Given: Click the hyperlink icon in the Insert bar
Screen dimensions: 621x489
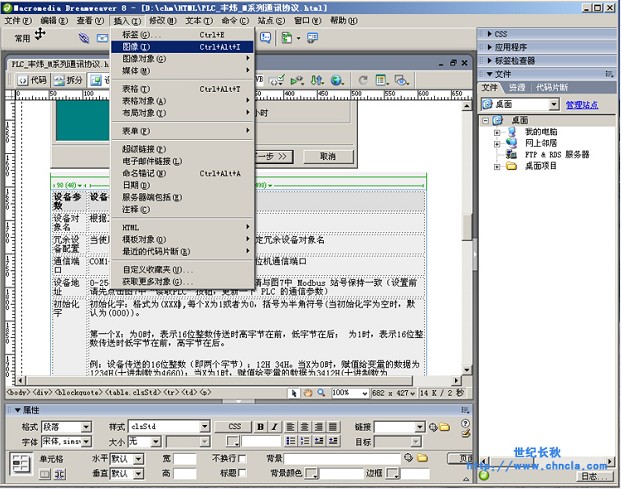Looking at the screenshot, I should coord(84,38).
